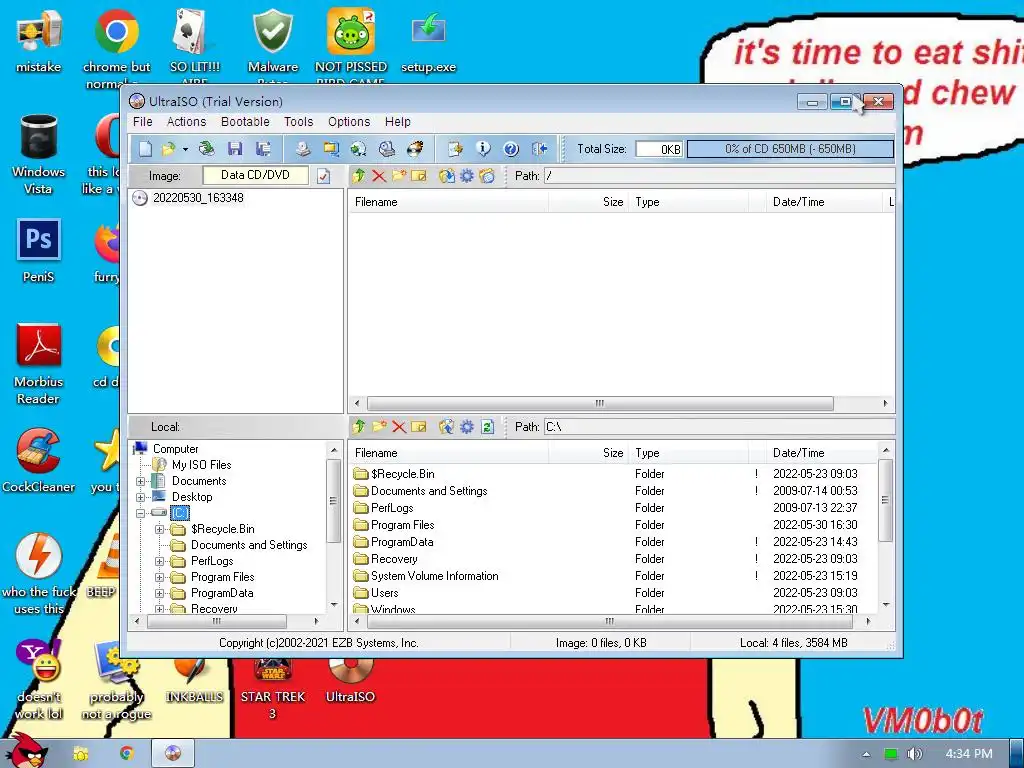Click red Delete X in local toolbar

[399, 426]
